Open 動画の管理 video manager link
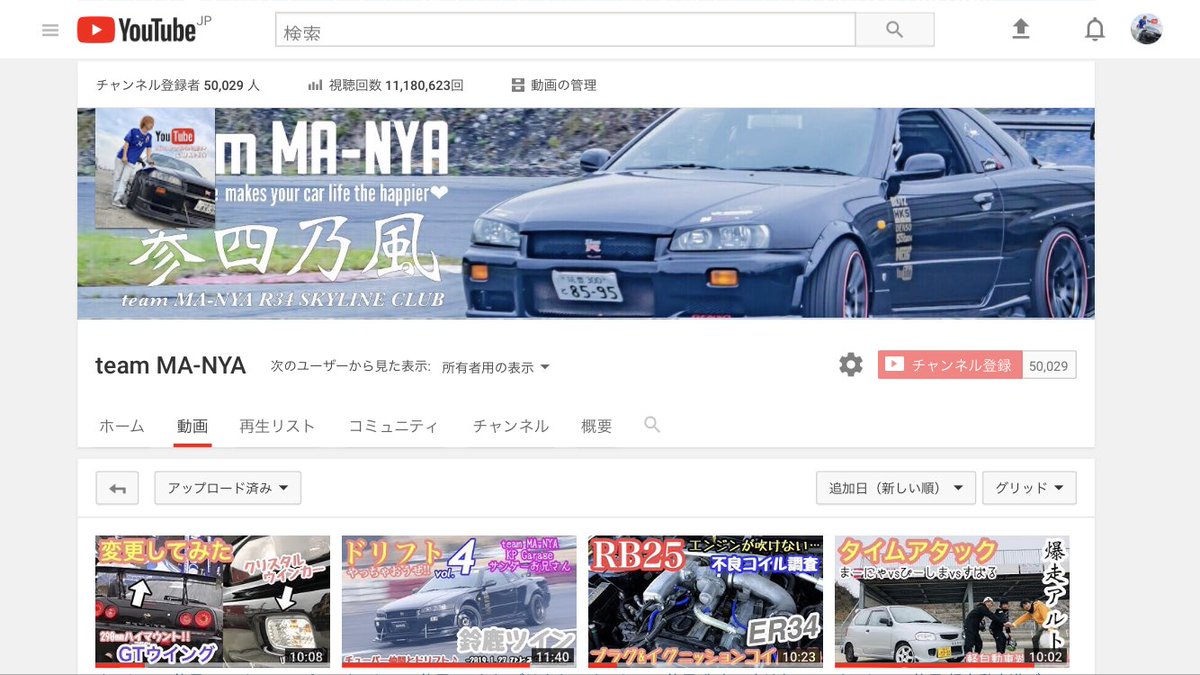1200x675 pixels. pyautogui.click(x=563, y=85)
